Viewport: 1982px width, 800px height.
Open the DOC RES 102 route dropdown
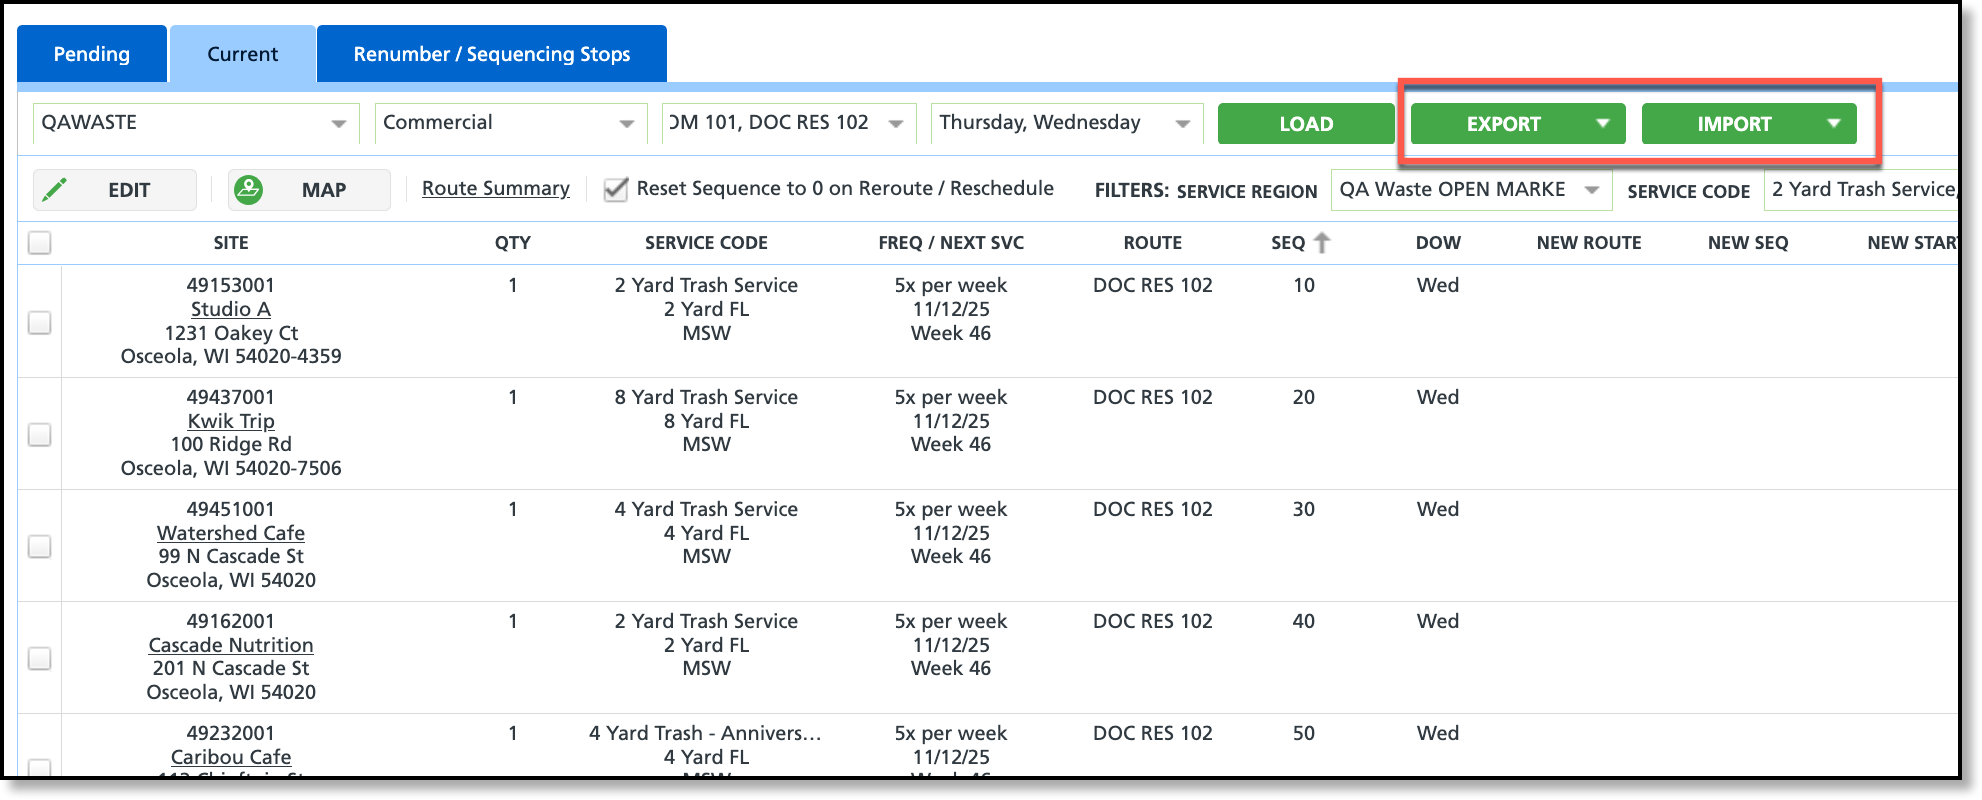[789, 123]
